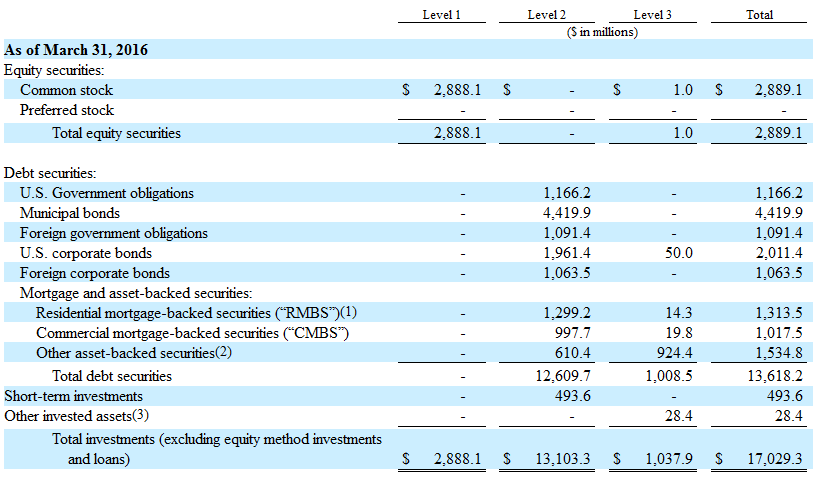813x477 pixels.
Task: Select CMBS Total value 1,017.5
Action: (779, 333)
